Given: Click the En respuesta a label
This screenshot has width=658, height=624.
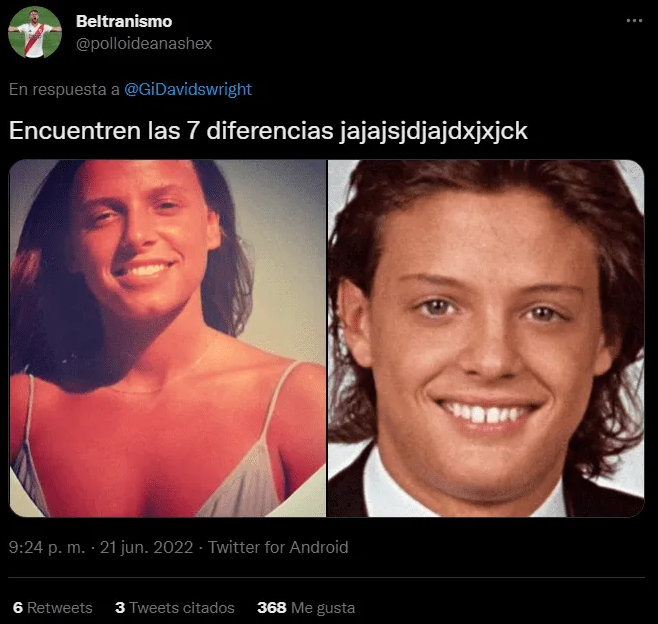Looking at the screenshot, I should pyautogui.click(x=64, y=89).
